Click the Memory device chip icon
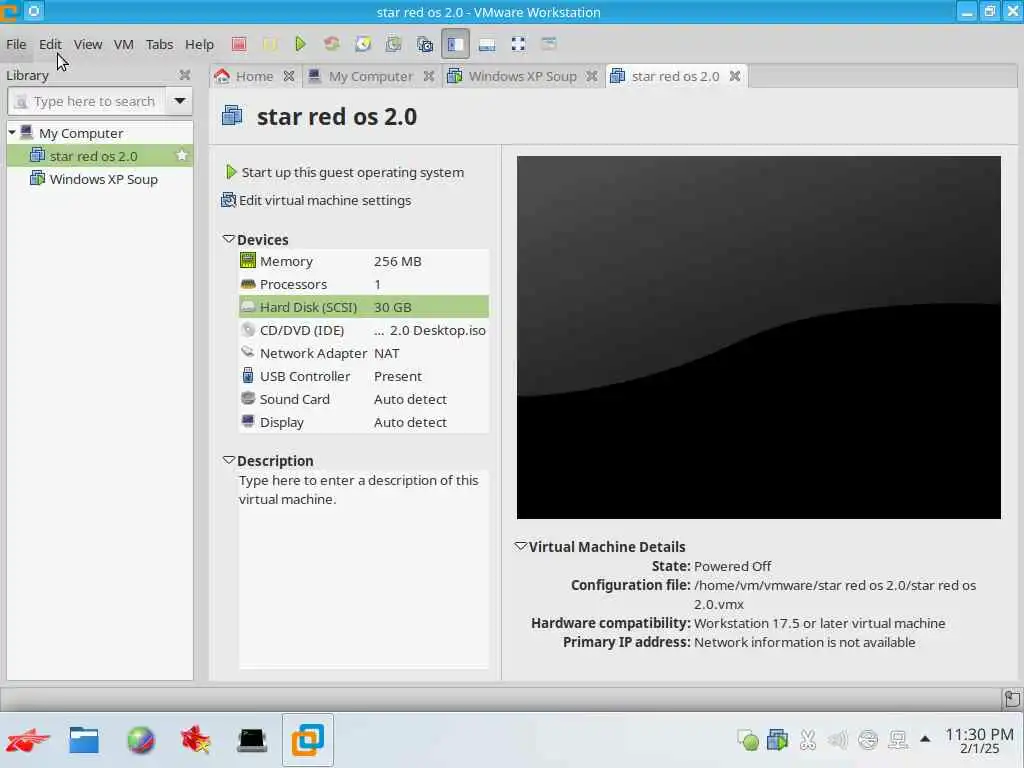 [248, 261]
